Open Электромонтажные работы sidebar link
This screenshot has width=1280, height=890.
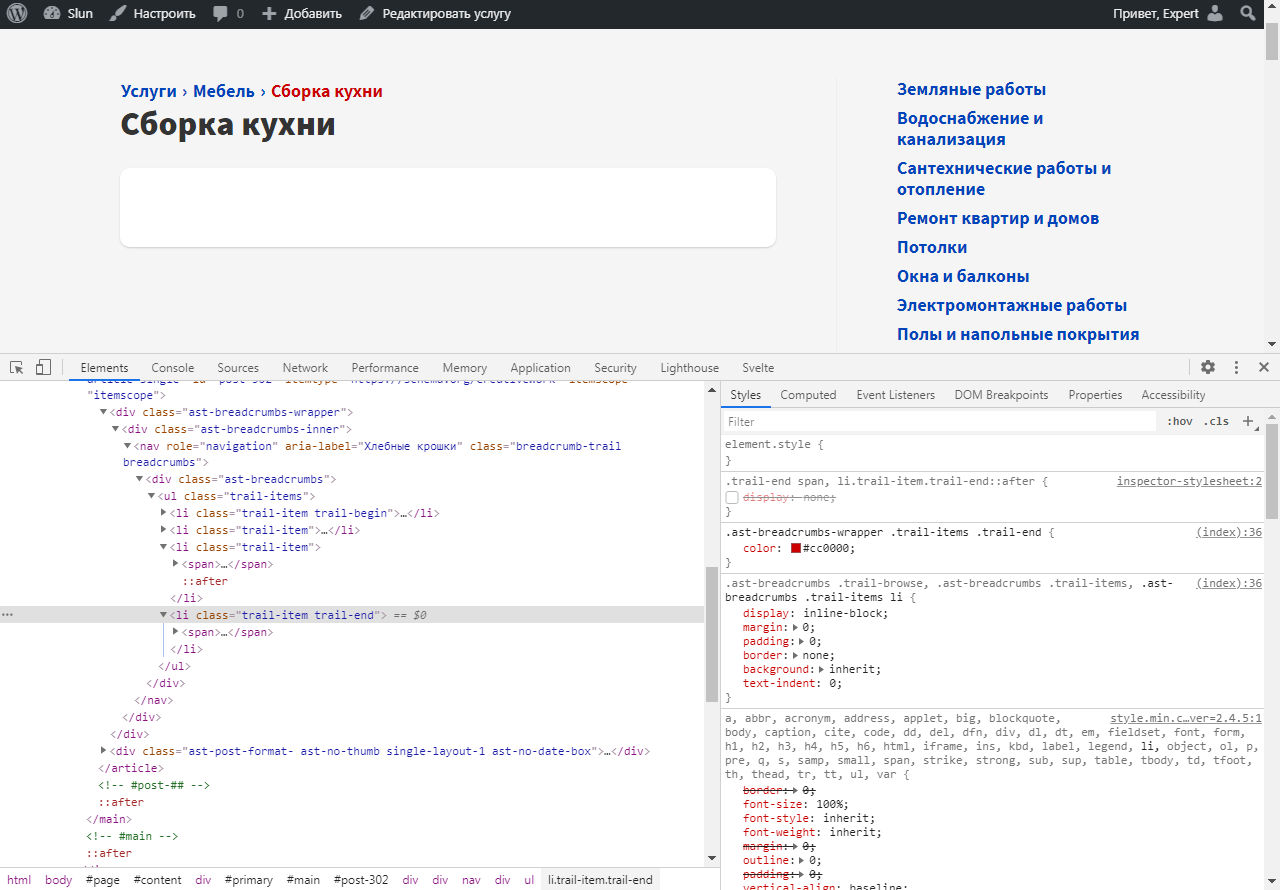click(1012, 305)
